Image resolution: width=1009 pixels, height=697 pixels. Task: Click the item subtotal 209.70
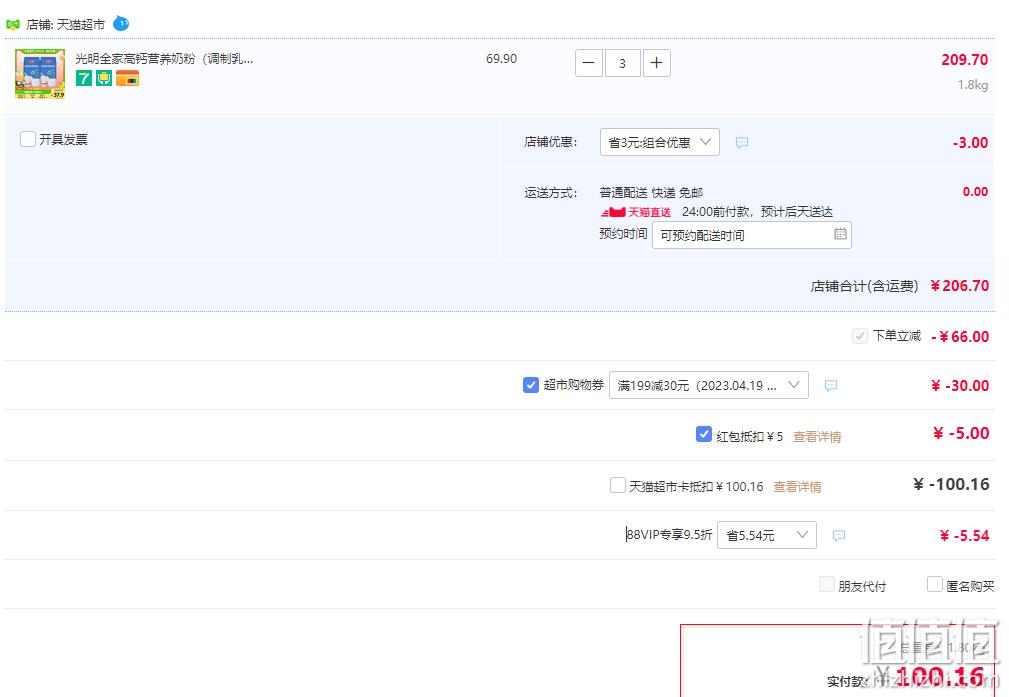964,60
